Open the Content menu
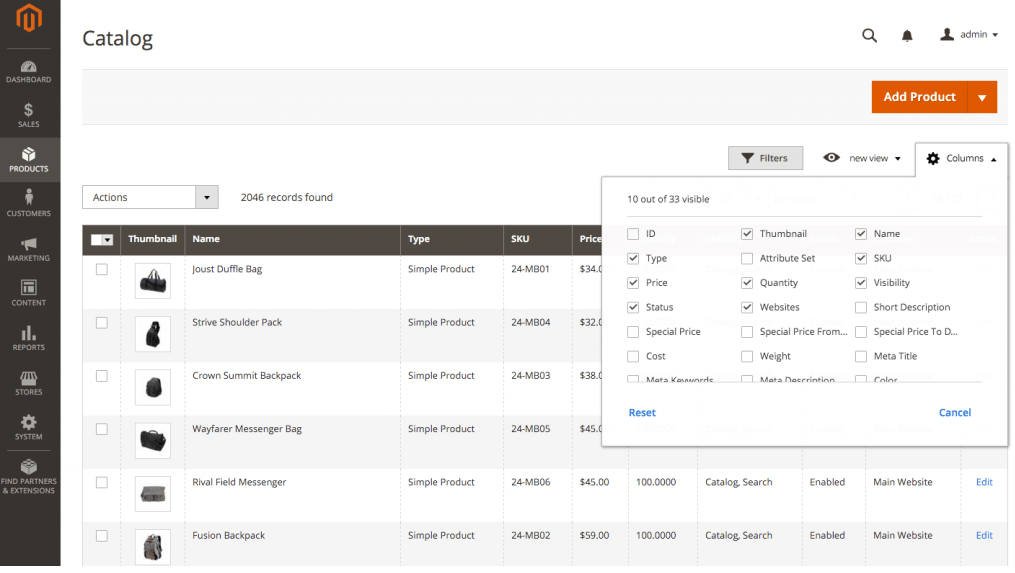1015x573 pixels. point(28,293)
